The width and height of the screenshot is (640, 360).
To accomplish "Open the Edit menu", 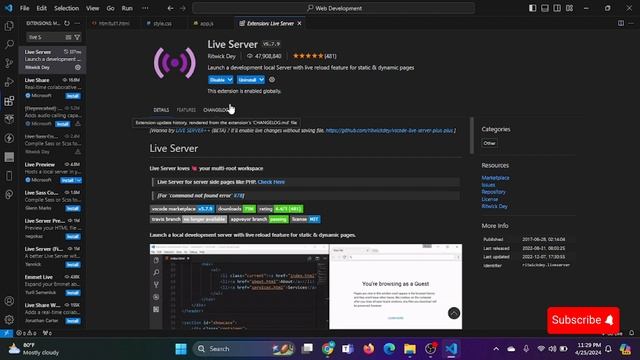I will pos(42,8).
